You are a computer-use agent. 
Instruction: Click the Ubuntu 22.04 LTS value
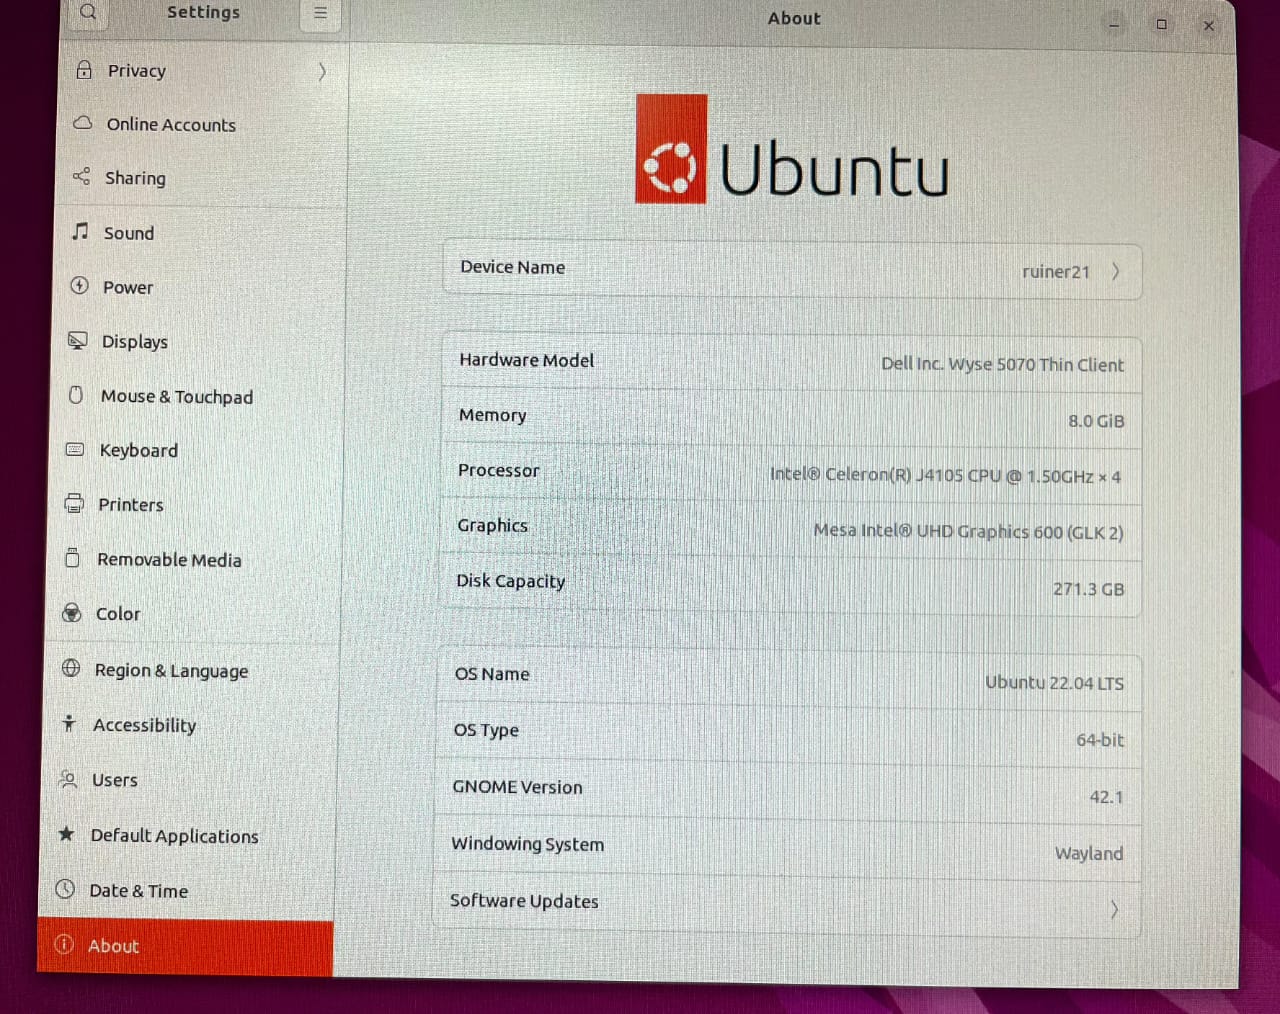1054,682
